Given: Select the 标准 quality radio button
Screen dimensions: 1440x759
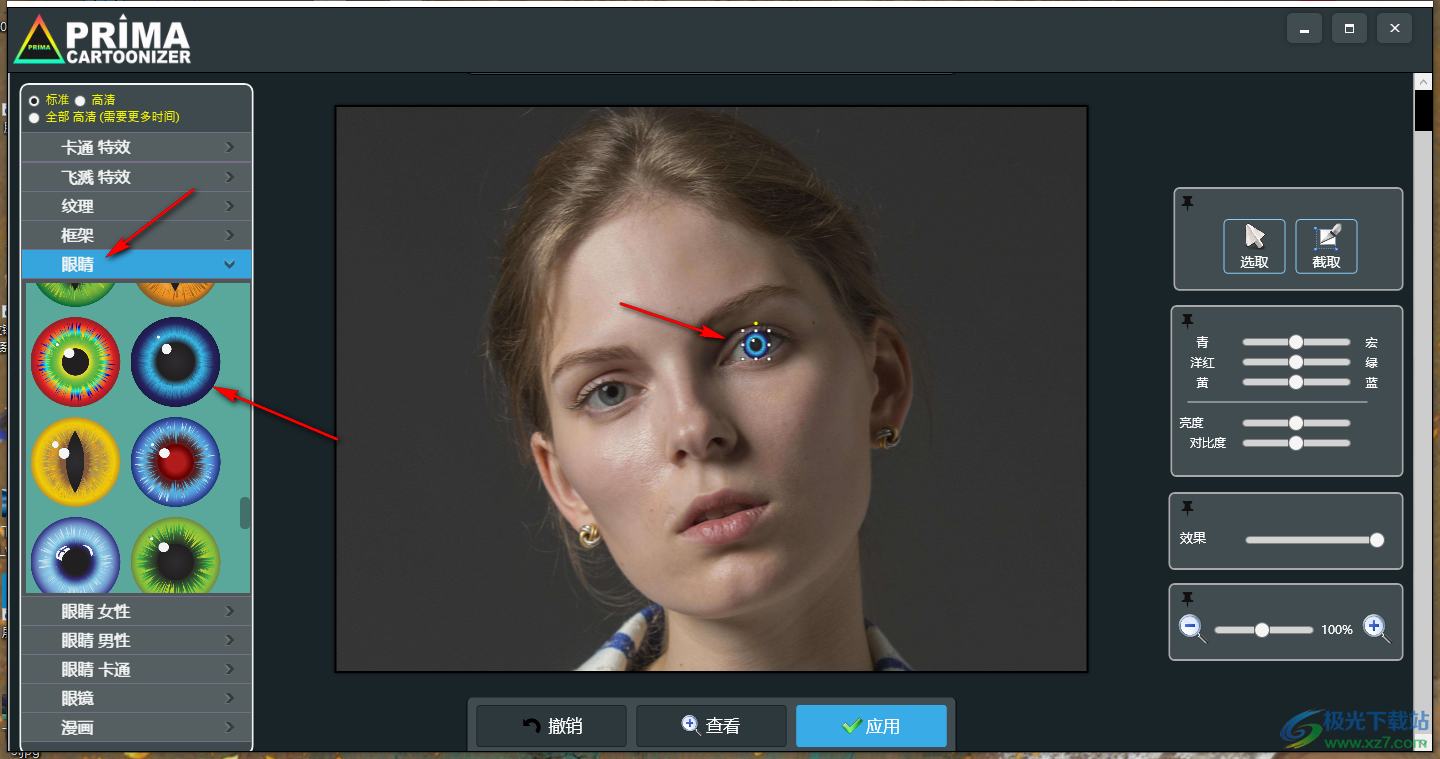Looking at the screenshot, I should [x=35, y=100].
